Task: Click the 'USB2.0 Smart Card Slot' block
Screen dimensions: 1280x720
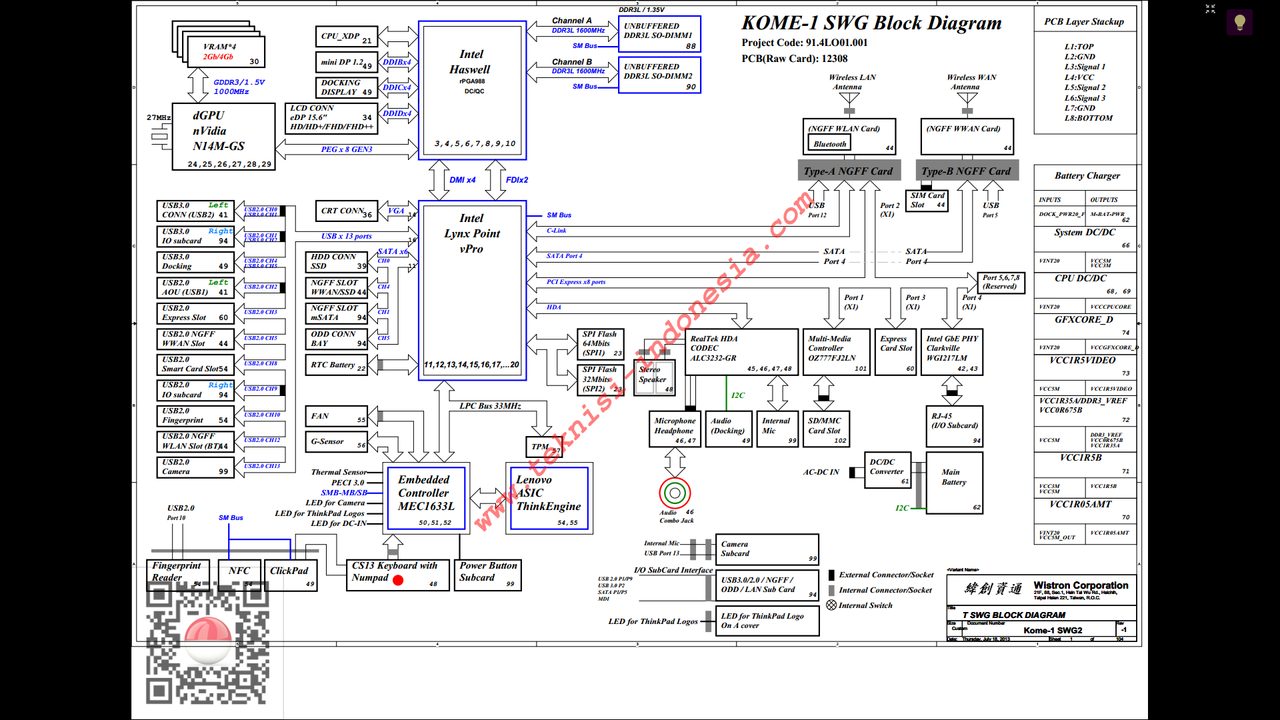Action: pyautogui.click(x=194, y=365)
